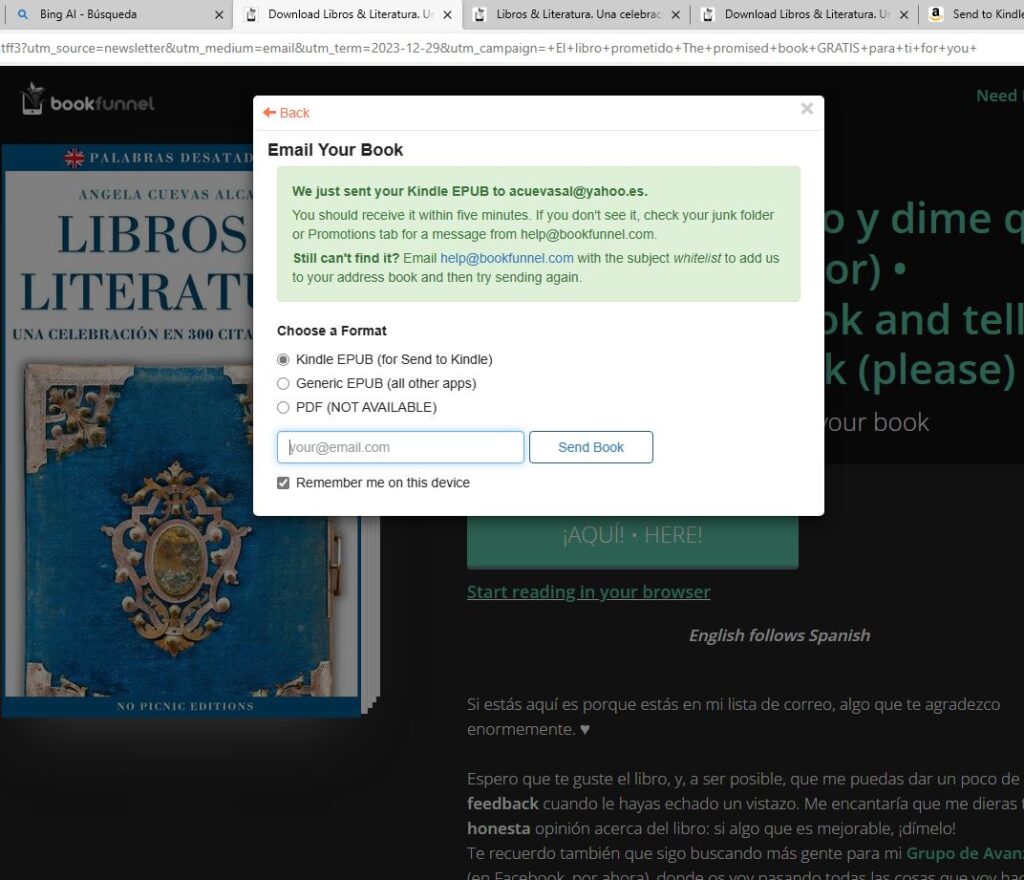This screenshot has width=1024, height=880.
Task: Close the Libros & Literatura. Una celebrac tab
Action: click(676, 14)
